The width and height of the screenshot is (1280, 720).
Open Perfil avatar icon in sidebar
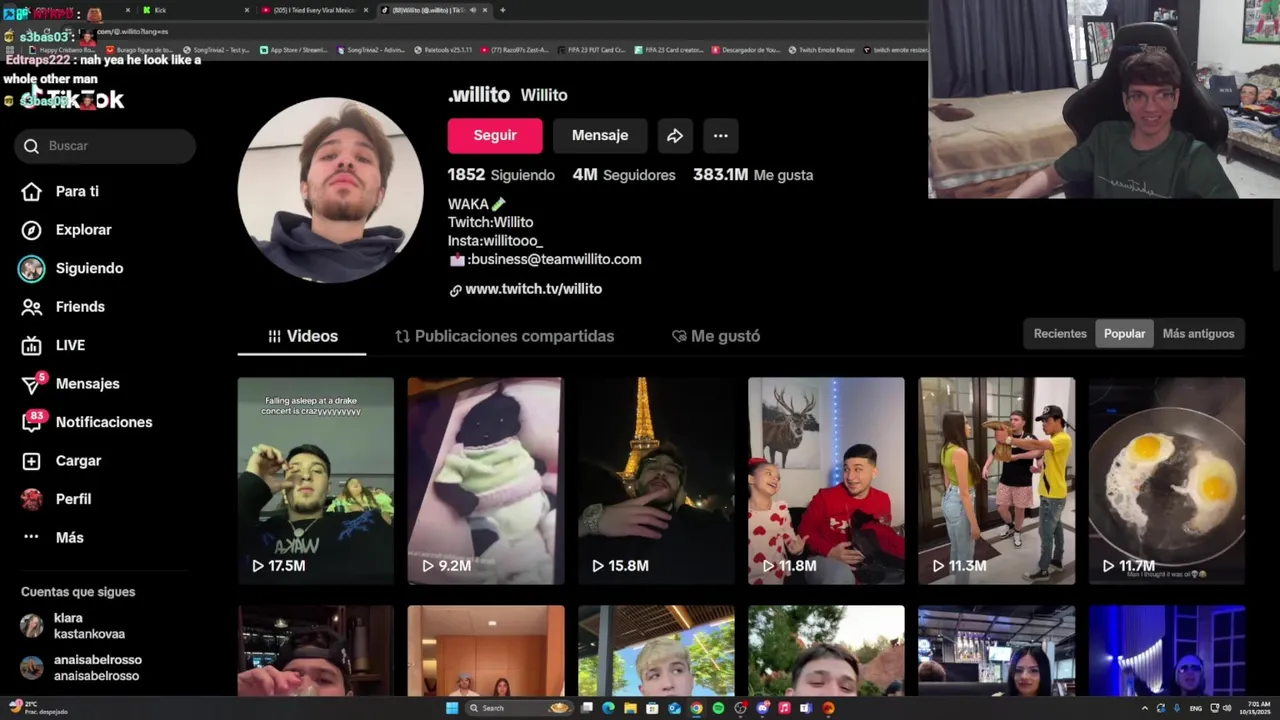(x=32, y=499)
